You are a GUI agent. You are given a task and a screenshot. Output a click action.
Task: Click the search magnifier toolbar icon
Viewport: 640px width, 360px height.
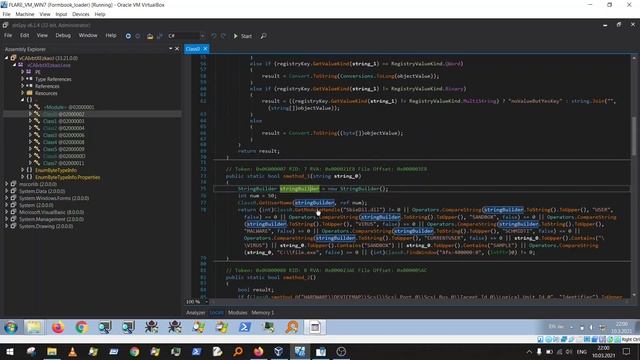coord(264,36)
